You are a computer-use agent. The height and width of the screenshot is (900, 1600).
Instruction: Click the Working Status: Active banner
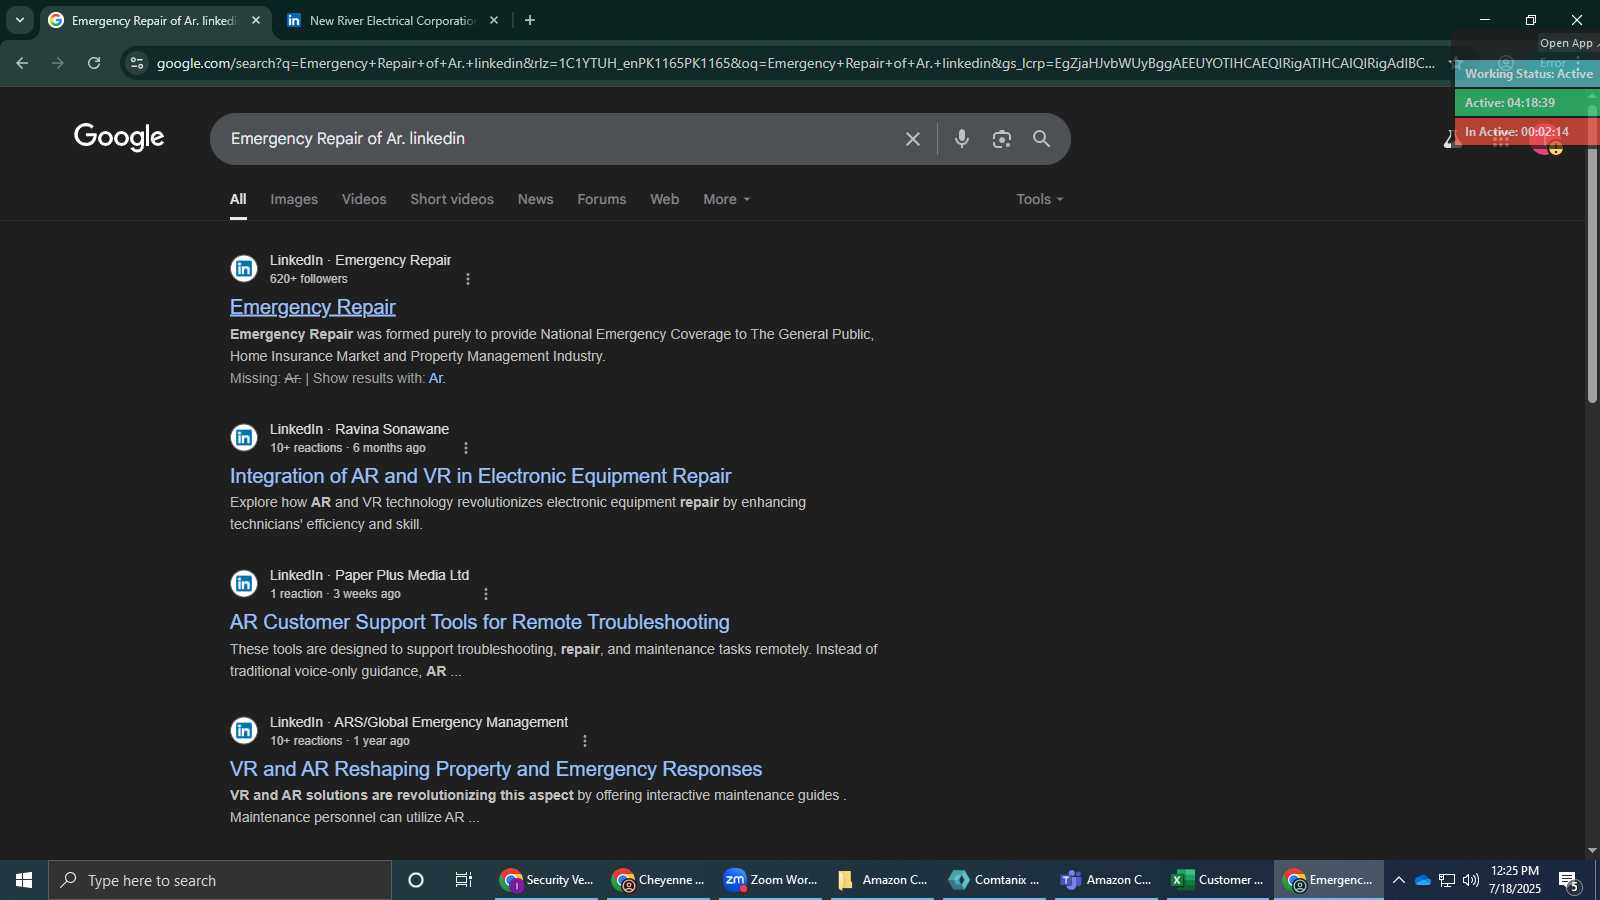1528,74
